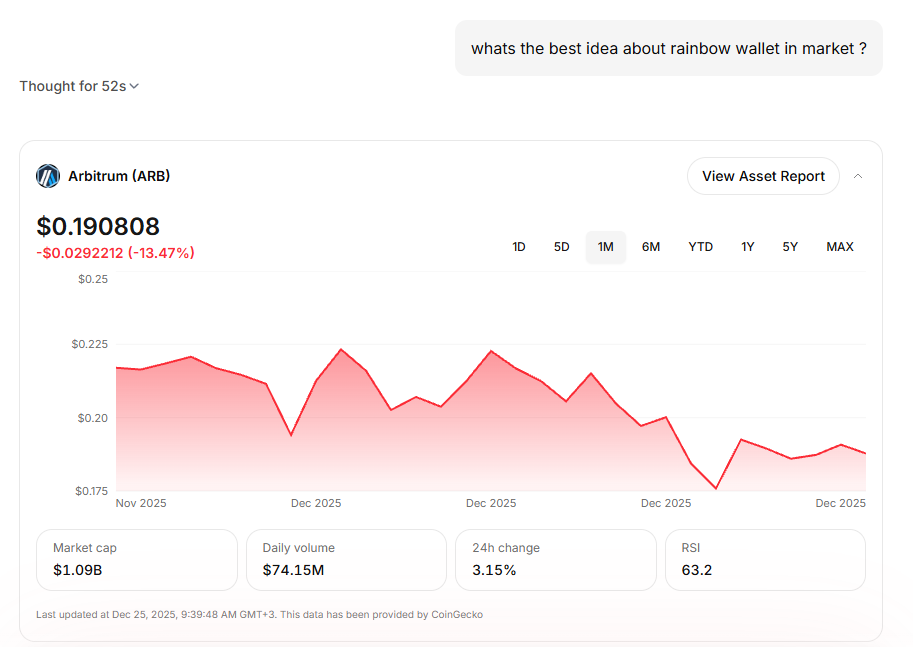Open the 24h change 3.15% card
This screenshot has width=913, height=647.
coord(555,560)
